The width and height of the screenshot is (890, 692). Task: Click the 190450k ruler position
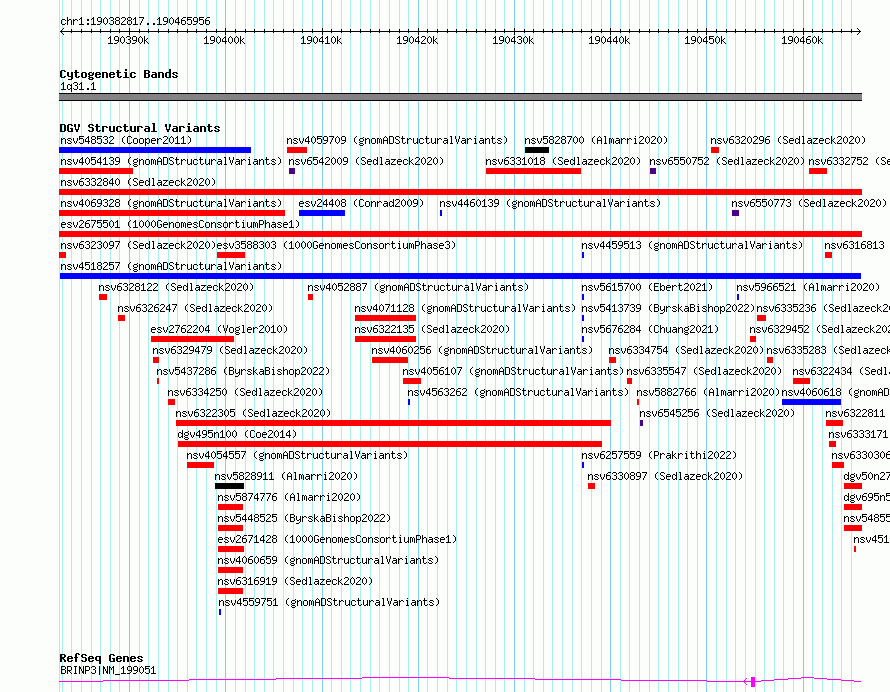(704, 40)
